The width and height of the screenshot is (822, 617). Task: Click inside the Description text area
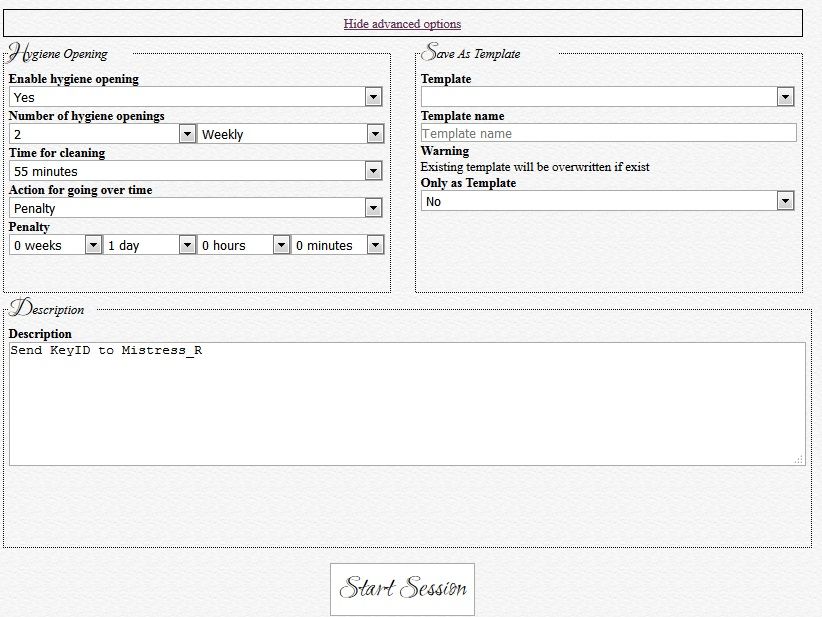point(406,404)
